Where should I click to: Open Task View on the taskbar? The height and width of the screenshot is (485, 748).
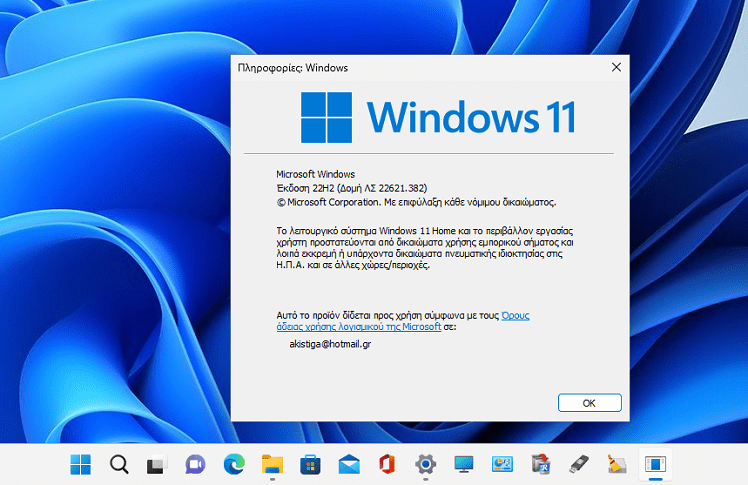tap(157, 464)
